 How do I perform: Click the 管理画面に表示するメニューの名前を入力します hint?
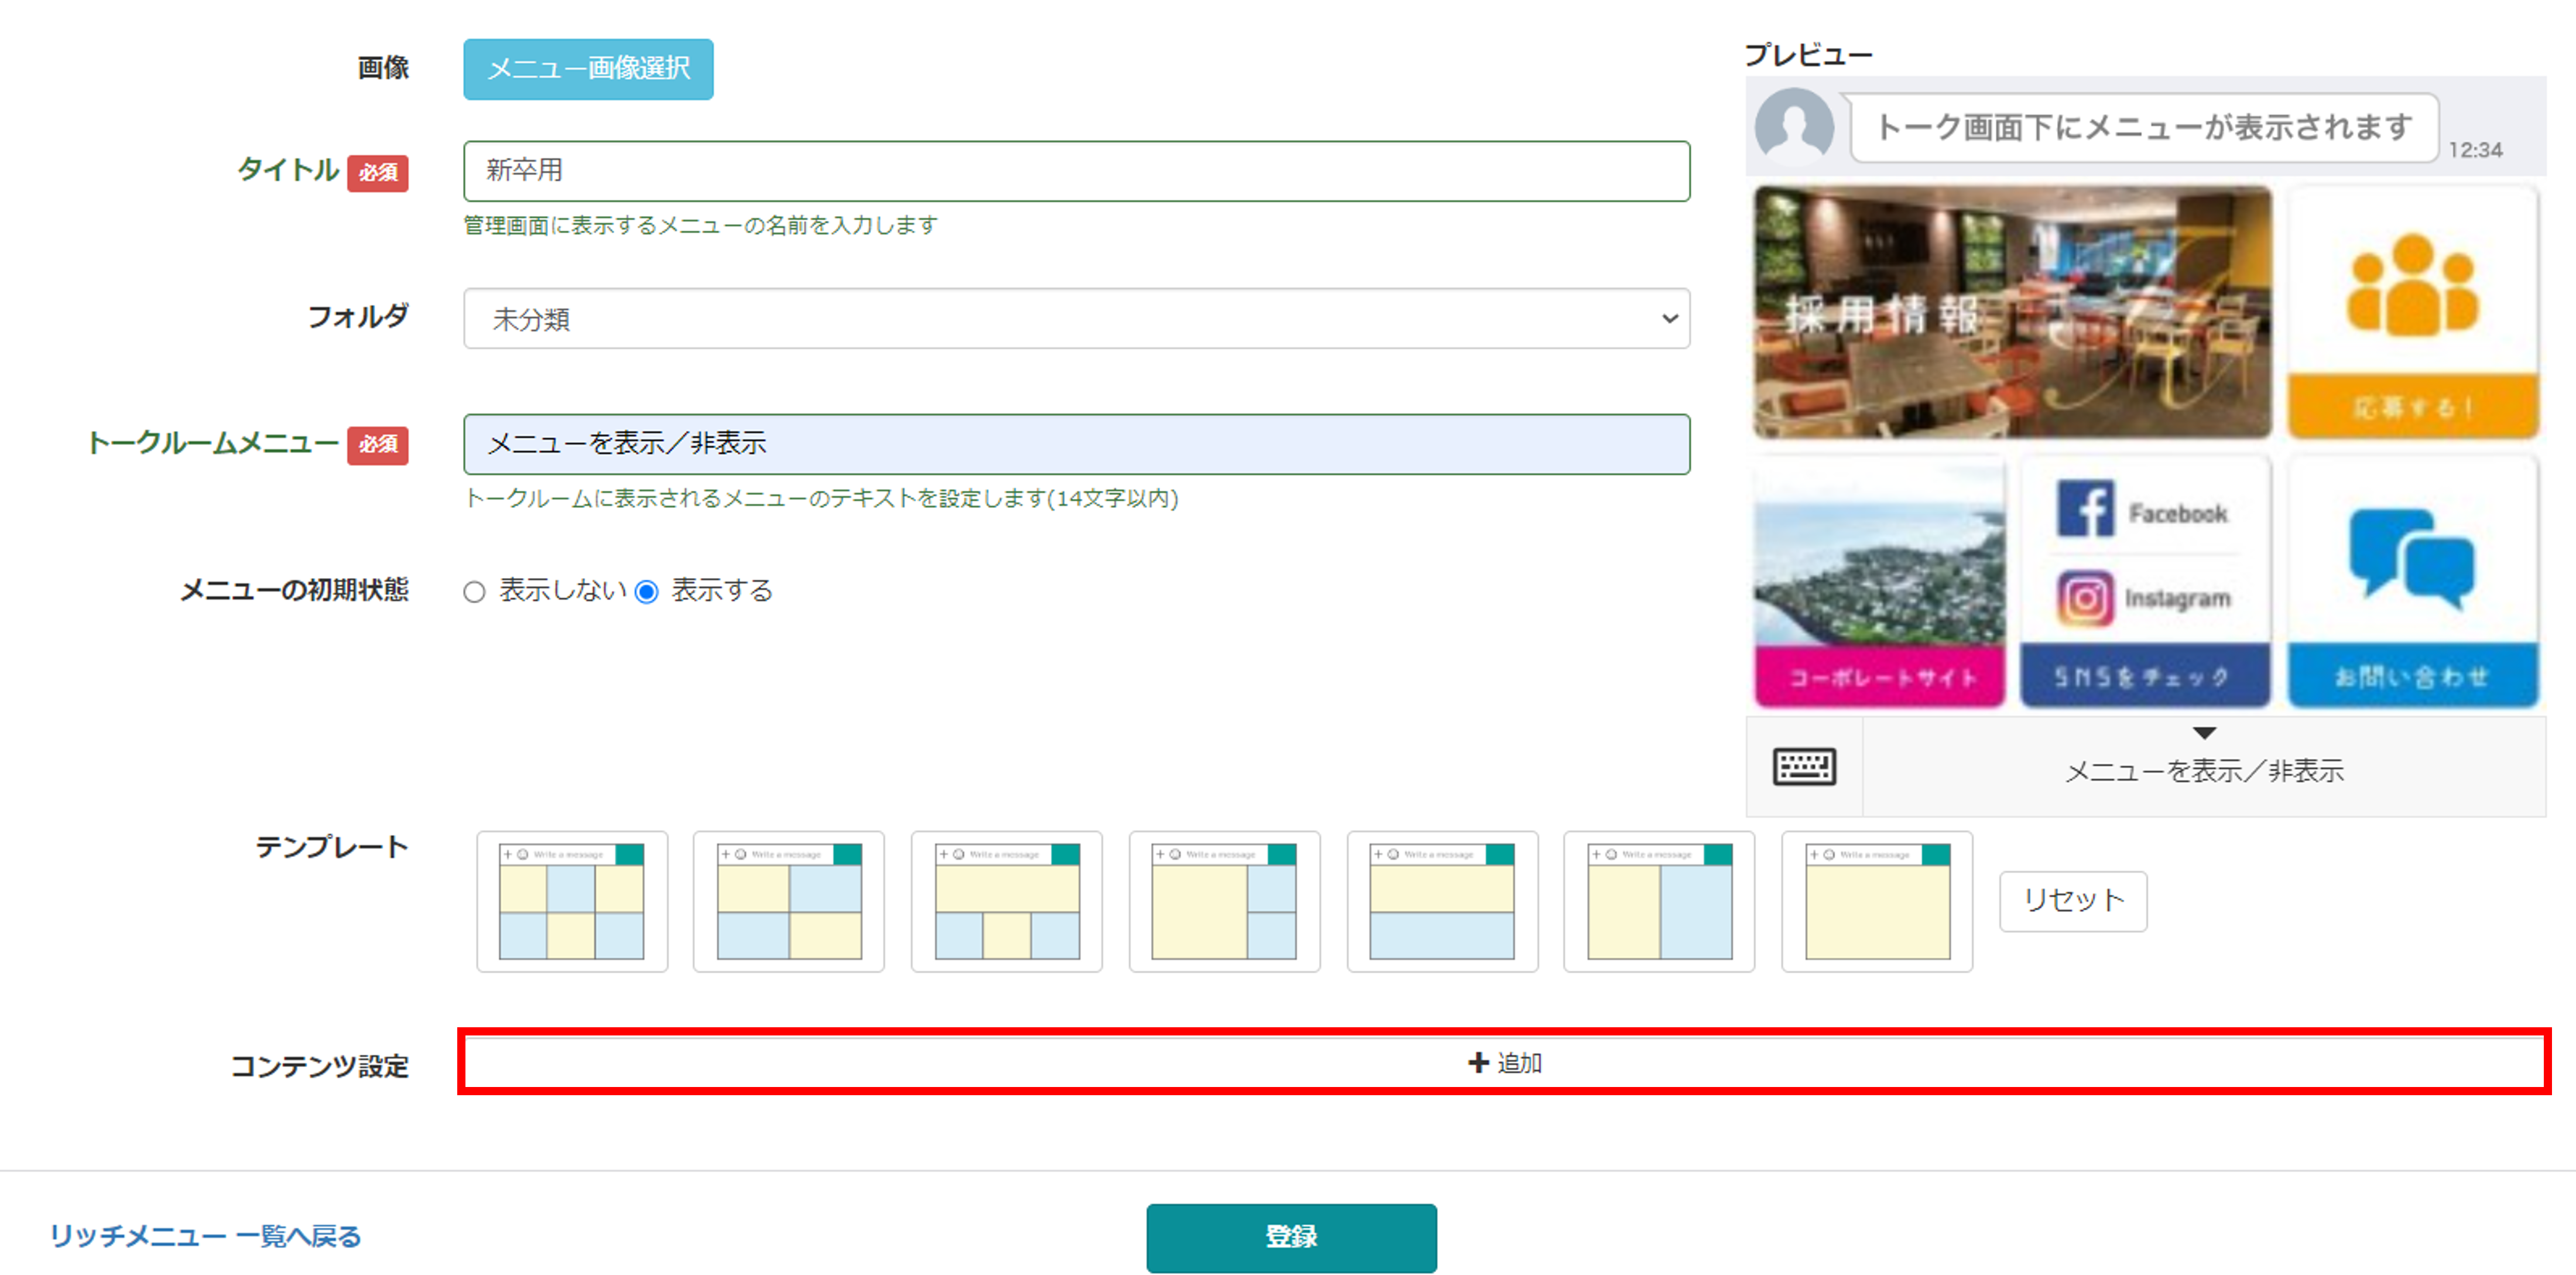tap(700, 225)
